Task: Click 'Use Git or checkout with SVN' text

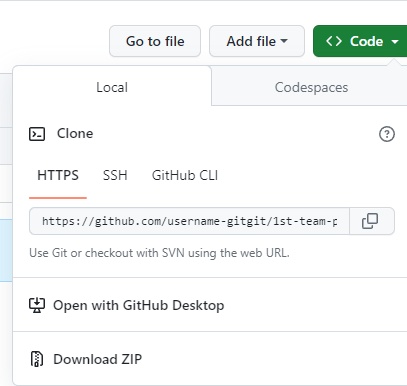Action: coord(159,253)
